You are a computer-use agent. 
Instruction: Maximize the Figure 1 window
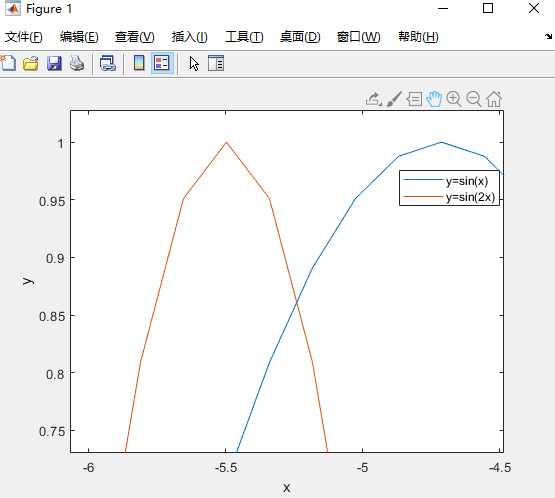[x=488, y=8]
